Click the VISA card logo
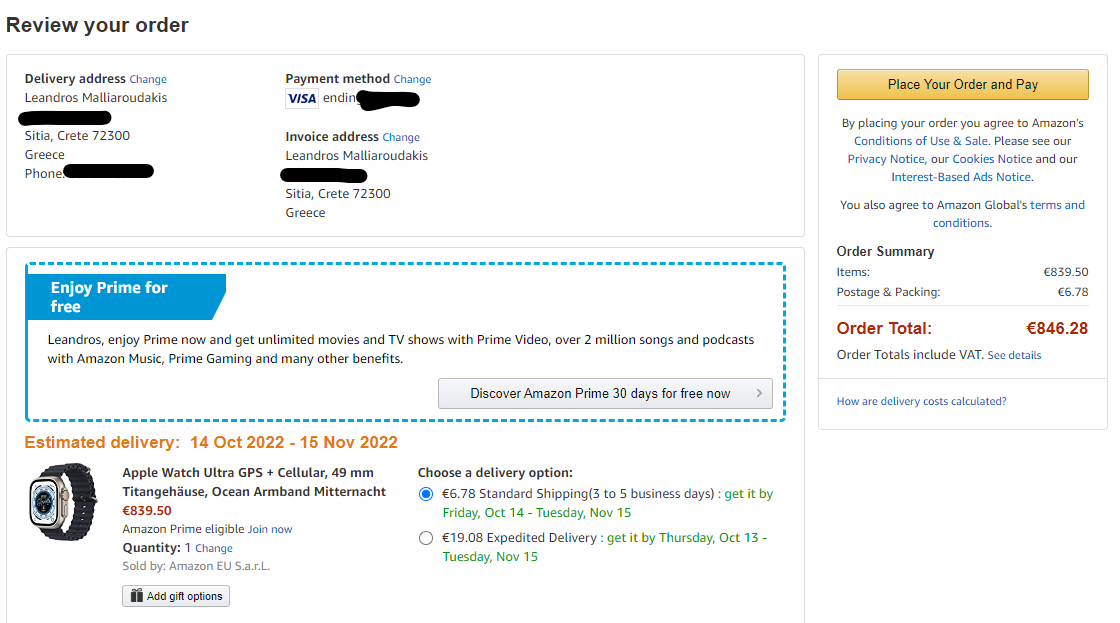The image size is (1120, 623). (x=302, y=99)
